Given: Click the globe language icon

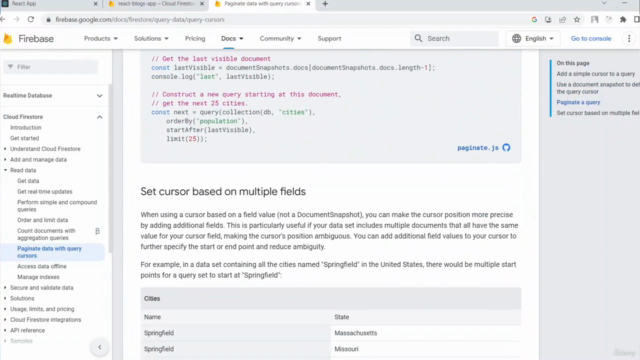Looking at the screenshot, I should click(516, 38).
